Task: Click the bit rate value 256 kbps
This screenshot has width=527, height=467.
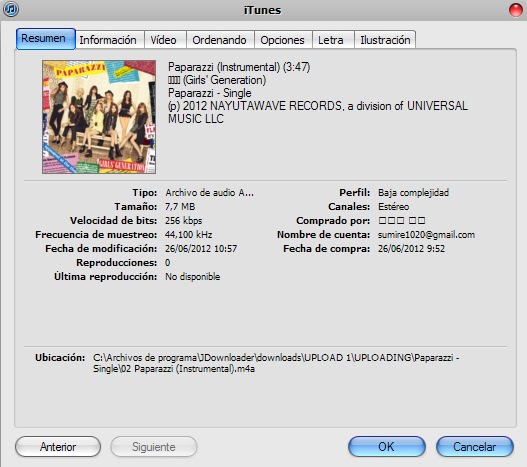Action: (x=184, y=221)
